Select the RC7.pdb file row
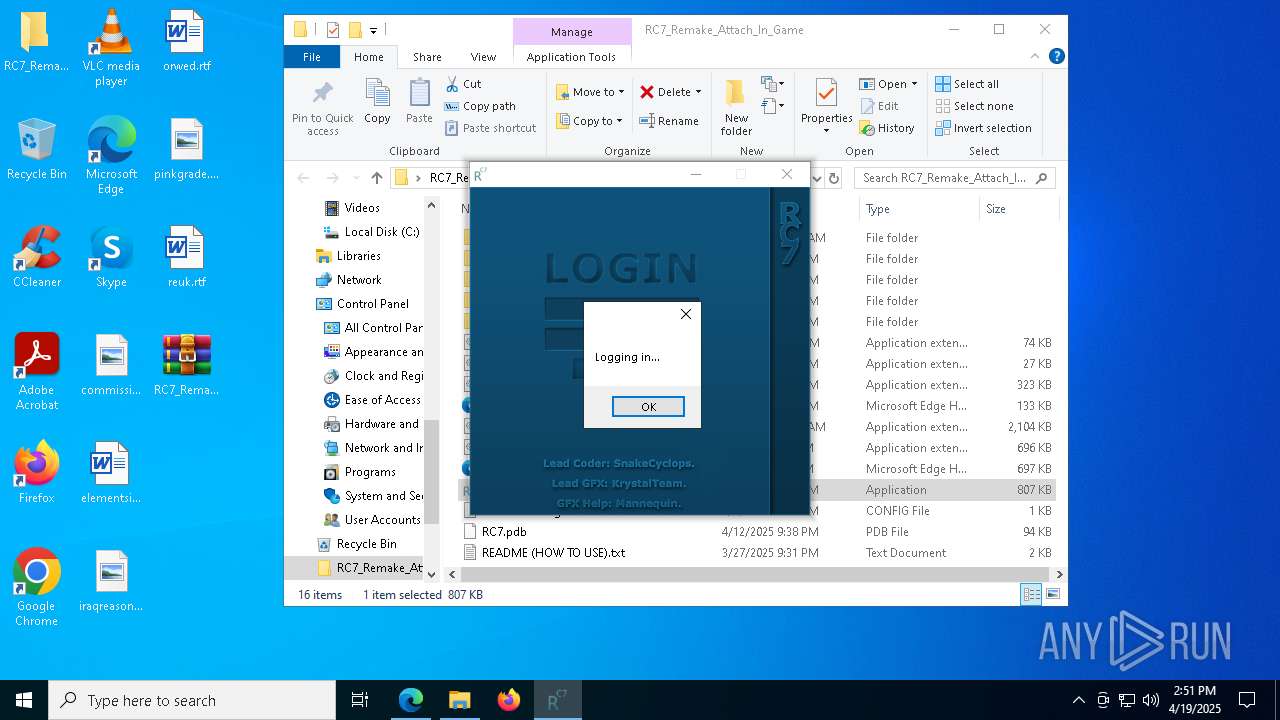 pos(757,532)
